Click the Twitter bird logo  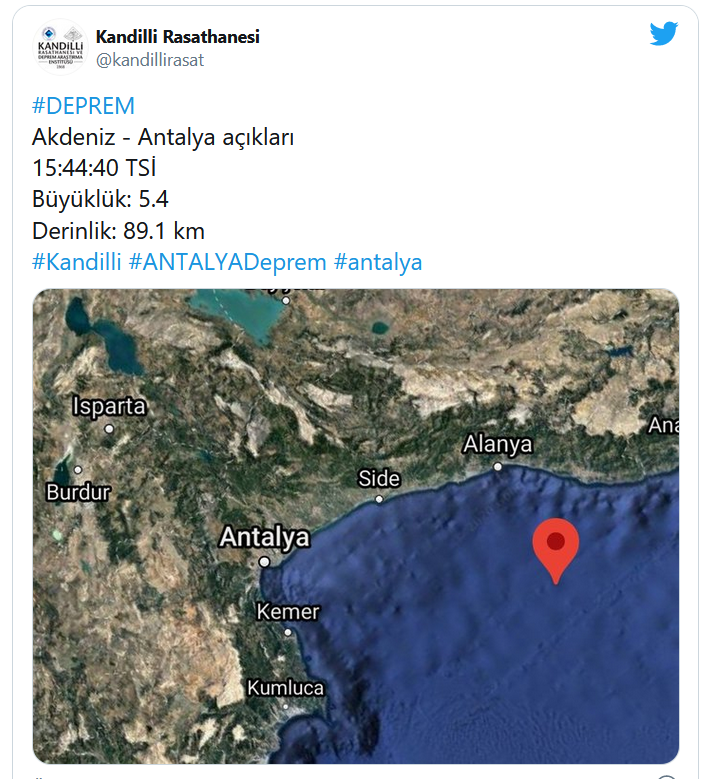coord(664,33)
